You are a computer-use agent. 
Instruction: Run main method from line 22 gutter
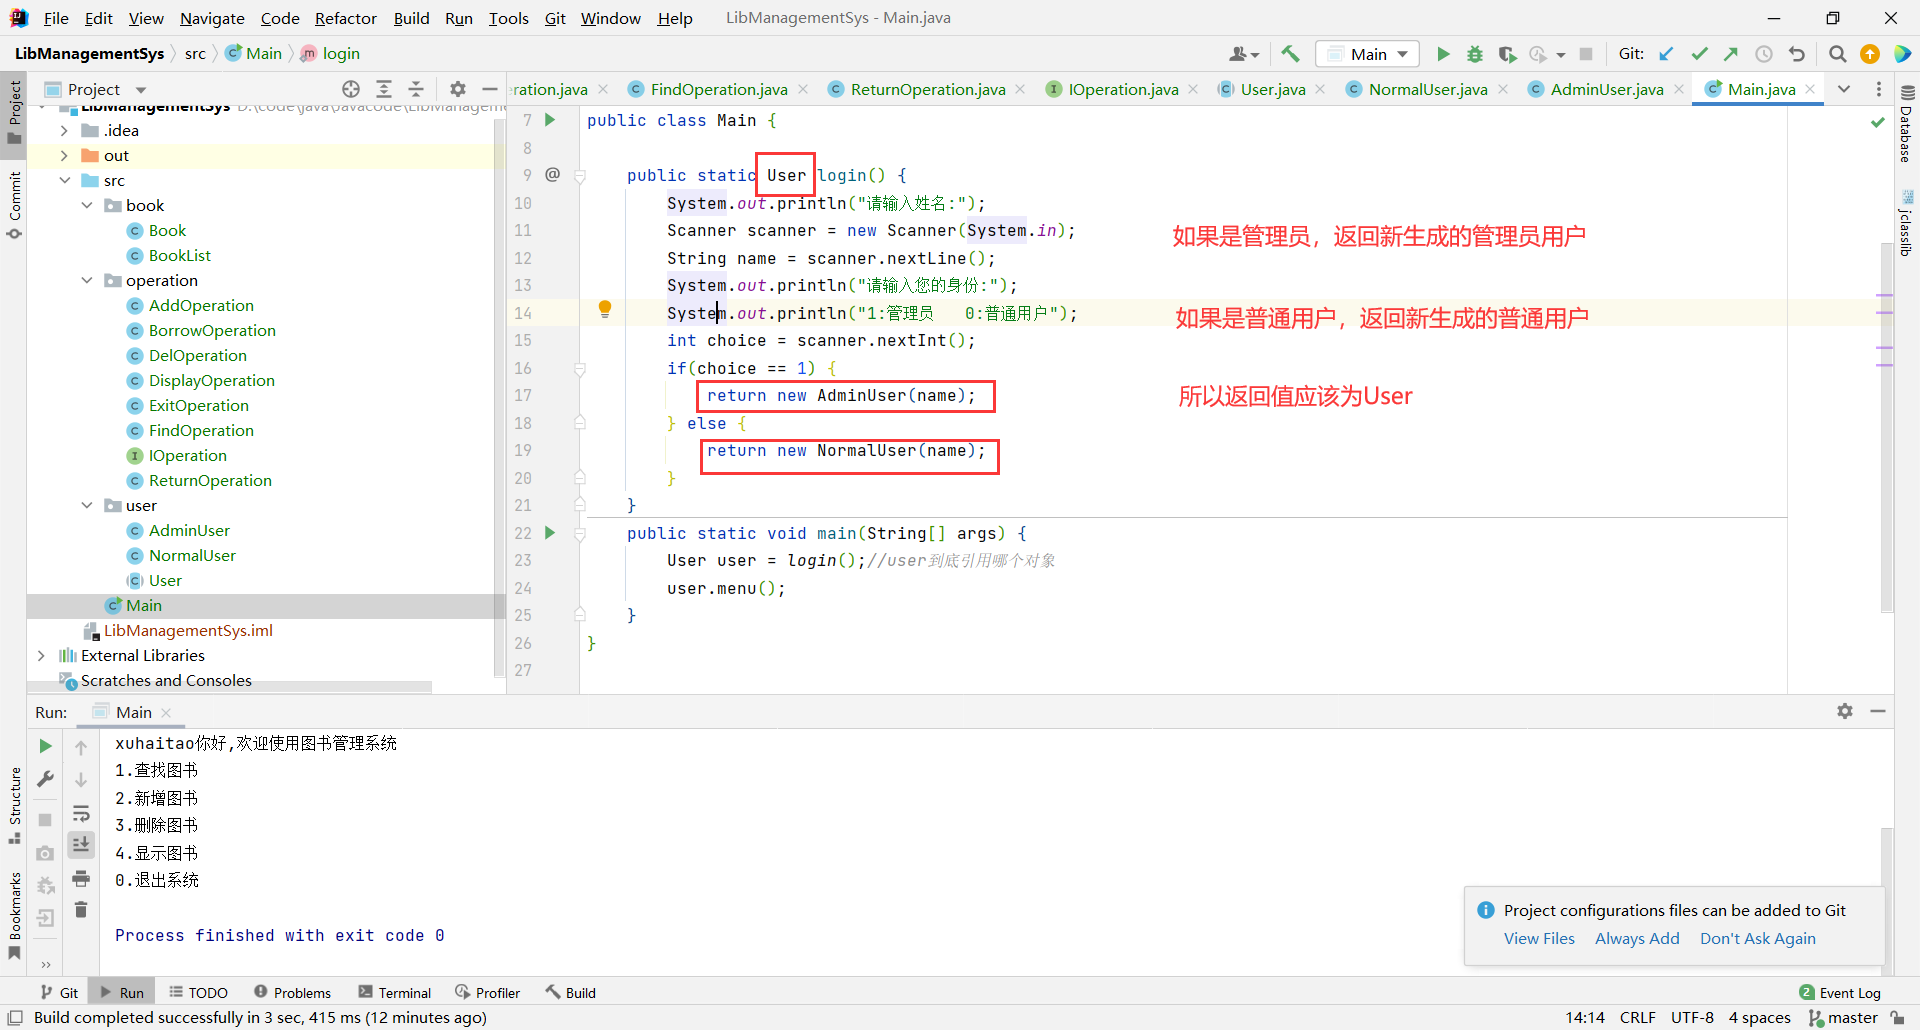(x=550, y=533)
